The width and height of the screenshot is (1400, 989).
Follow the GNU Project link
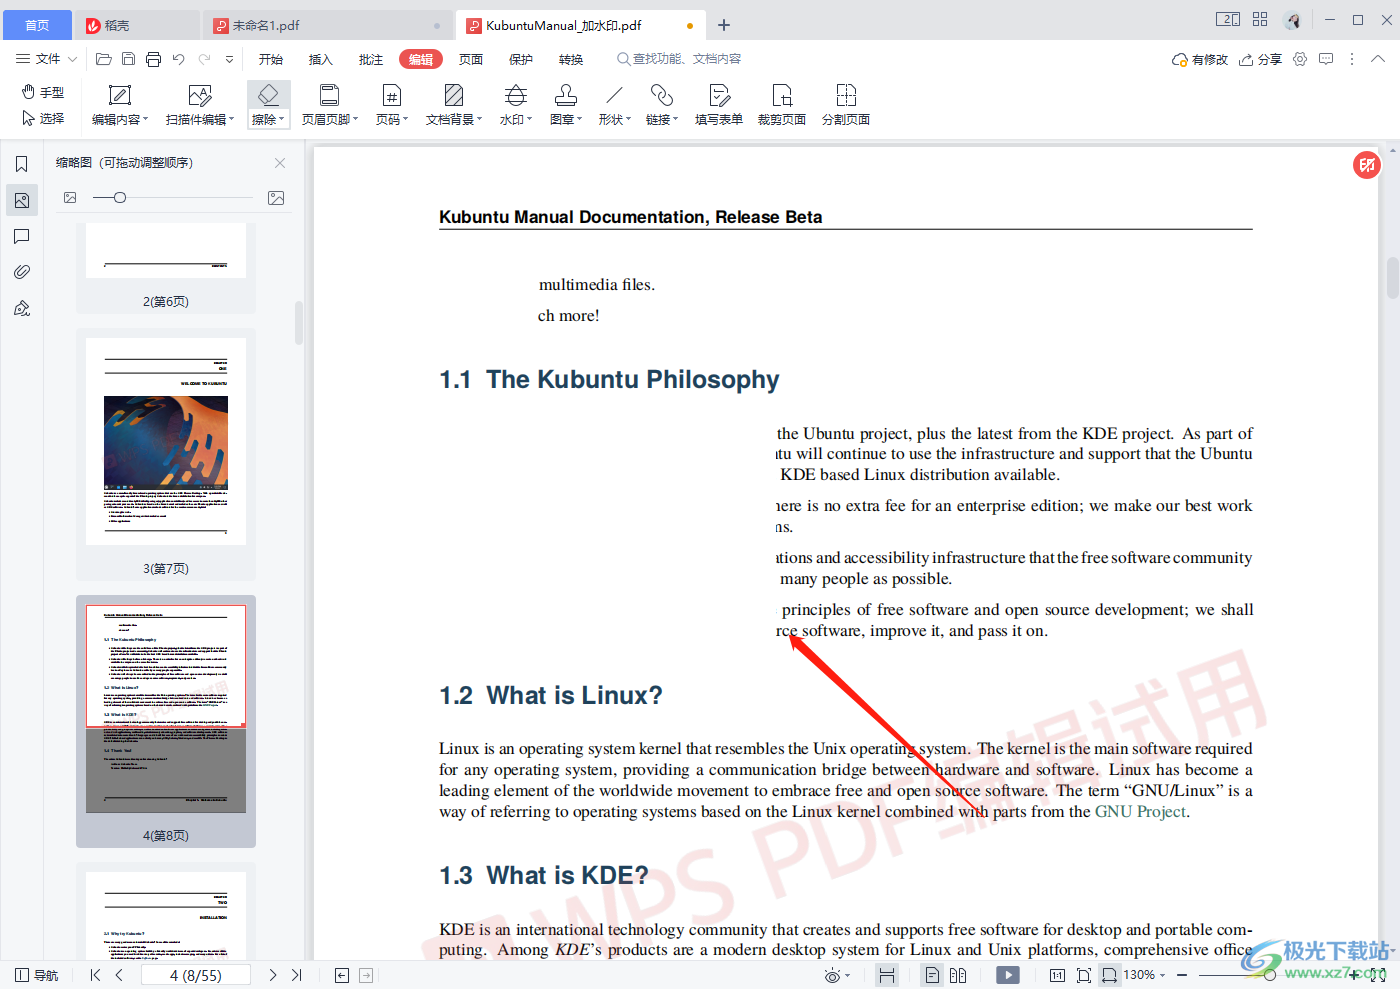pyautogui.click(x=1140, y=812)
